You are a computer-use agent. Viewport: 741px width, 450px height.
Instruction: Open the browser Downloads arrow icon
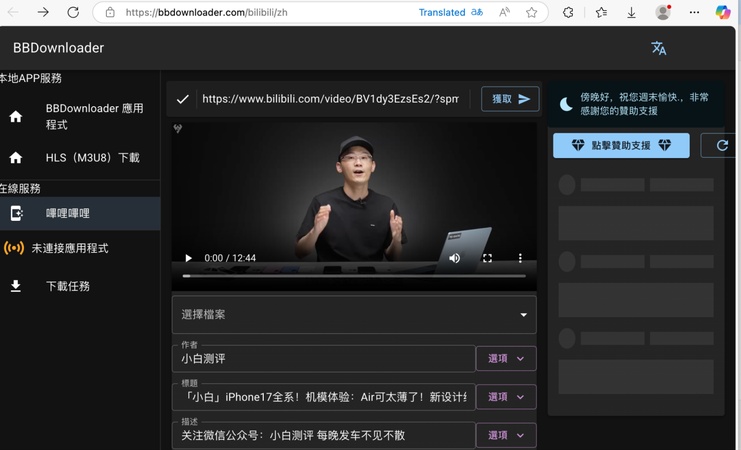631,13
